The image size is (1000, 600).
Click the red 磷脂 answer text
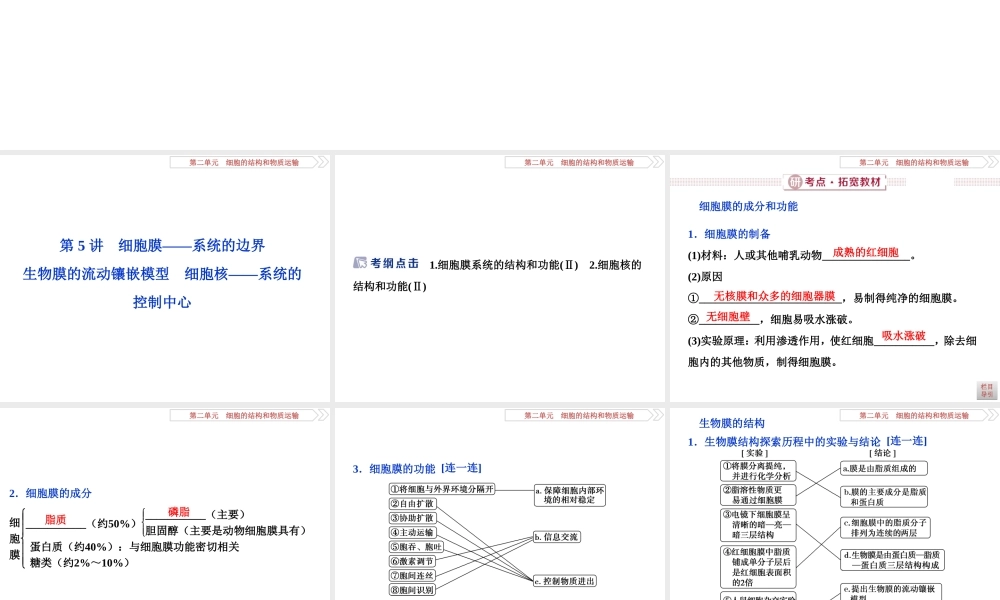(x=179, y=512)
